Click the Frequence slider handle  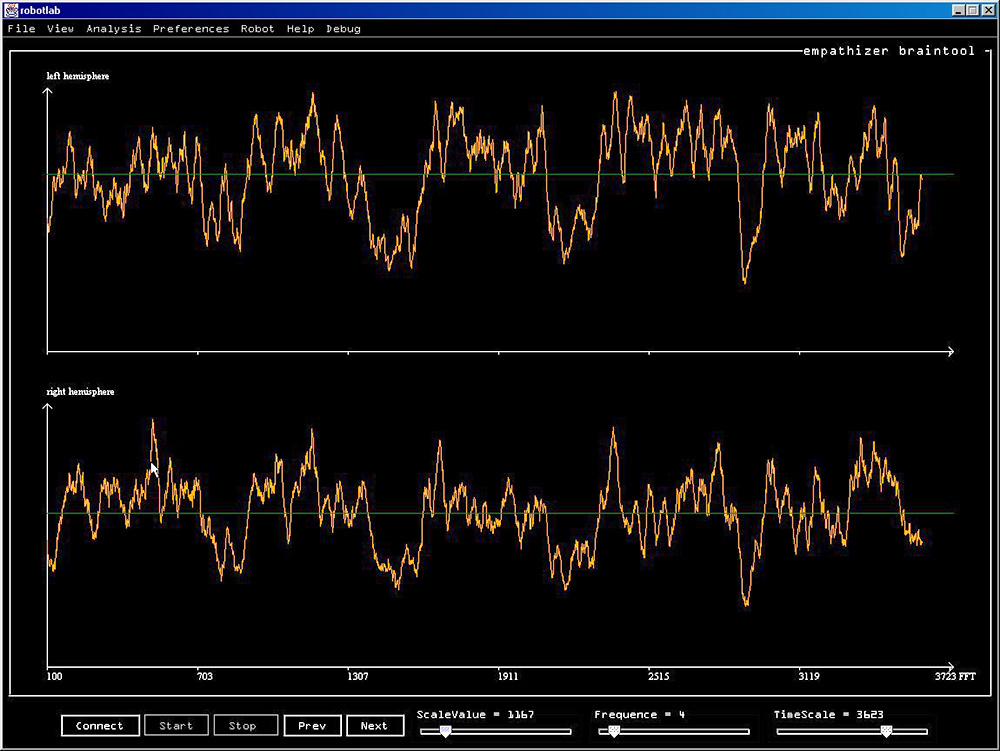coord(614,731)
